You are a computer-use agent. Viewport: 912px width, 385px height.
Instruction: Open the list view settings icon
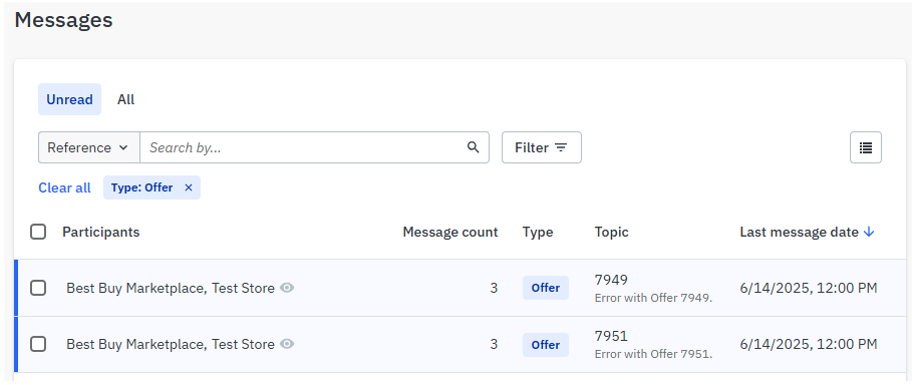point(865,148)
